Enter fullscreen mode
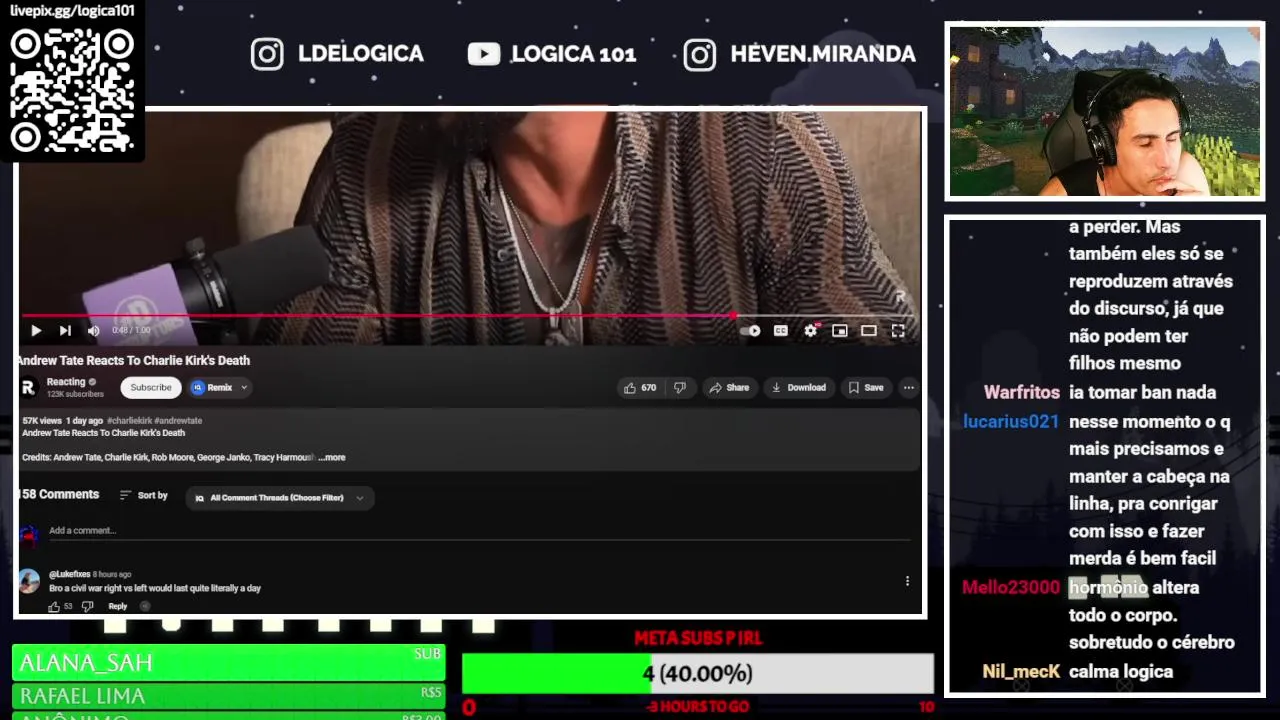Screen dimensions: 1280x720 (x=898, y=331)
